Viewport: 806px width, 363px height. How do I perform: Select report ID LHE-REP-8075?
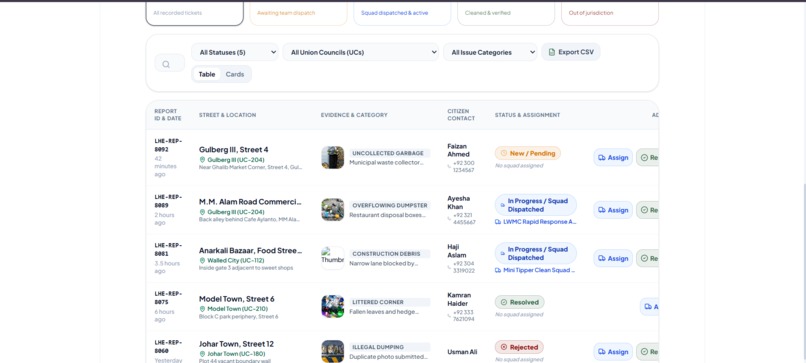pyautogui.click(x=169, y=298)
